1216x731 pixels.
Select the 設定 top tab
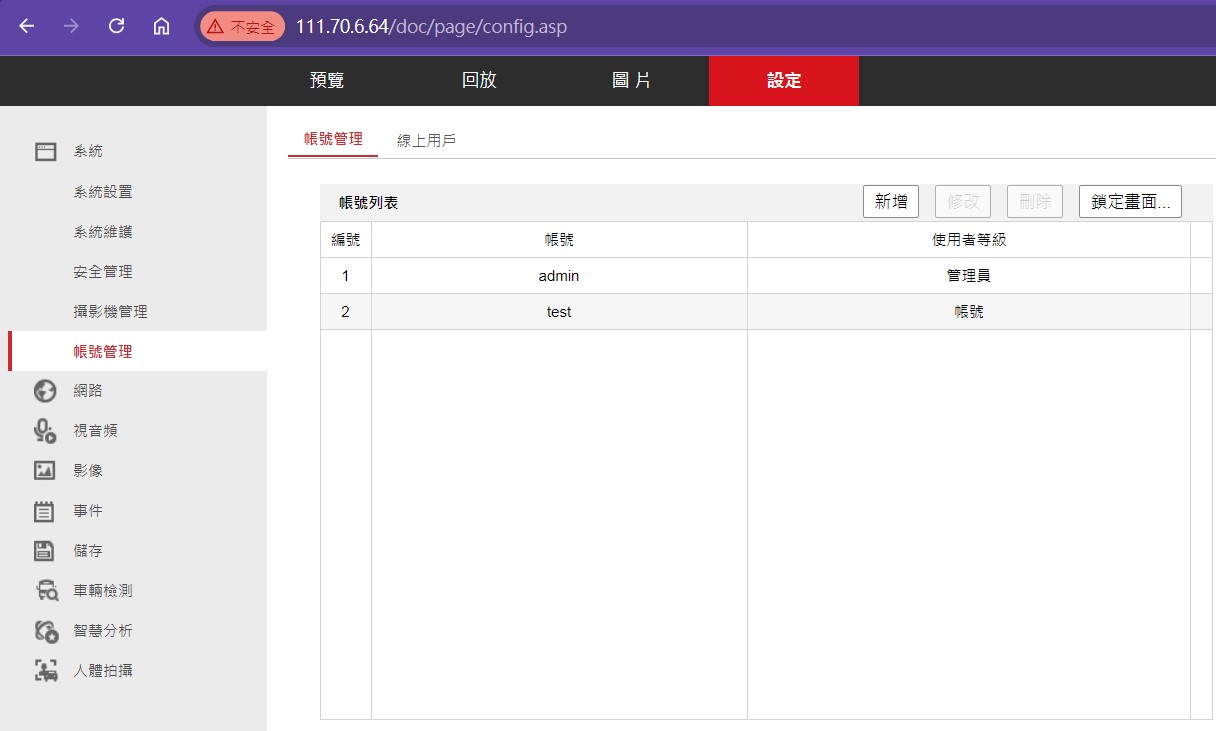(x=784, y=81)
